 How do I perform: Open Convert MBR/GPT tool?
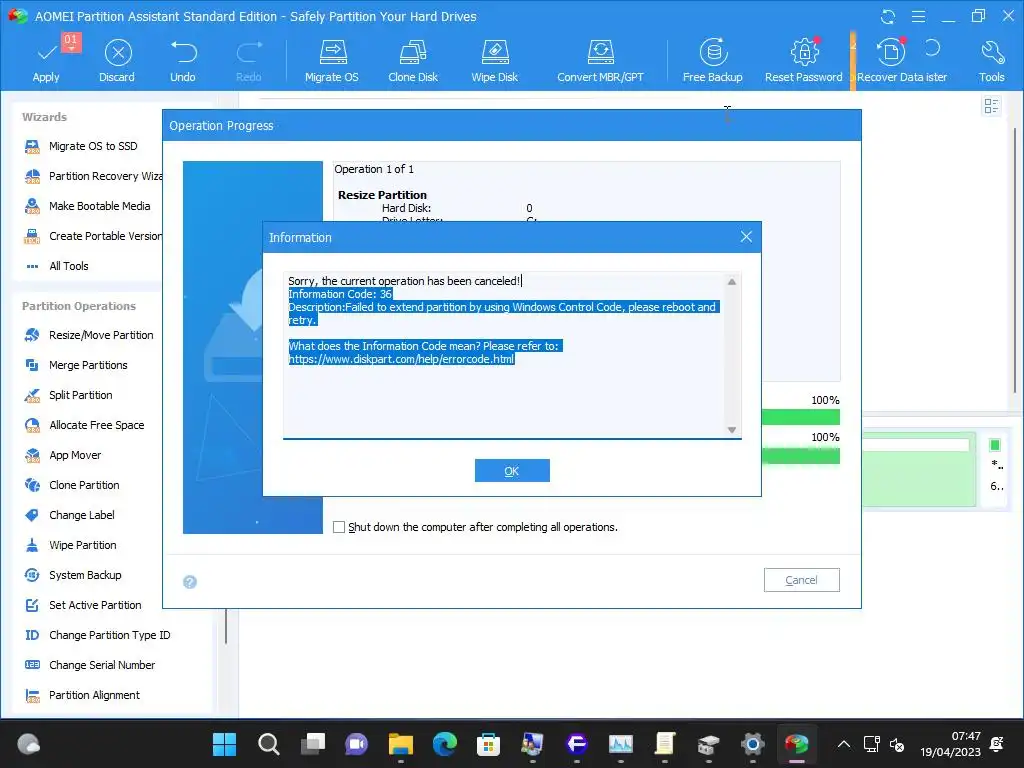(x=600, y=59)
